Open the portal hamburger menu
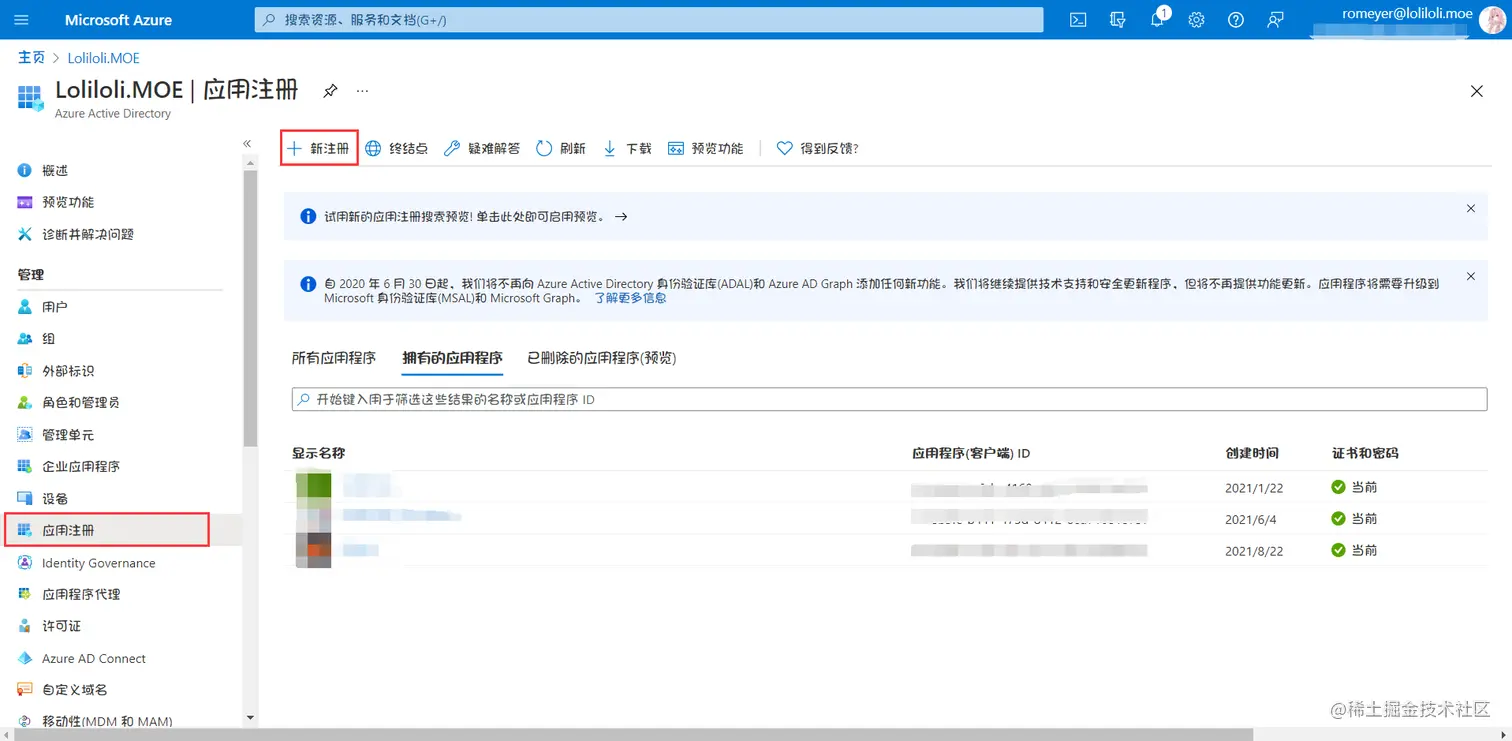Screen dimensions: 1512x741 pos(21,20)
